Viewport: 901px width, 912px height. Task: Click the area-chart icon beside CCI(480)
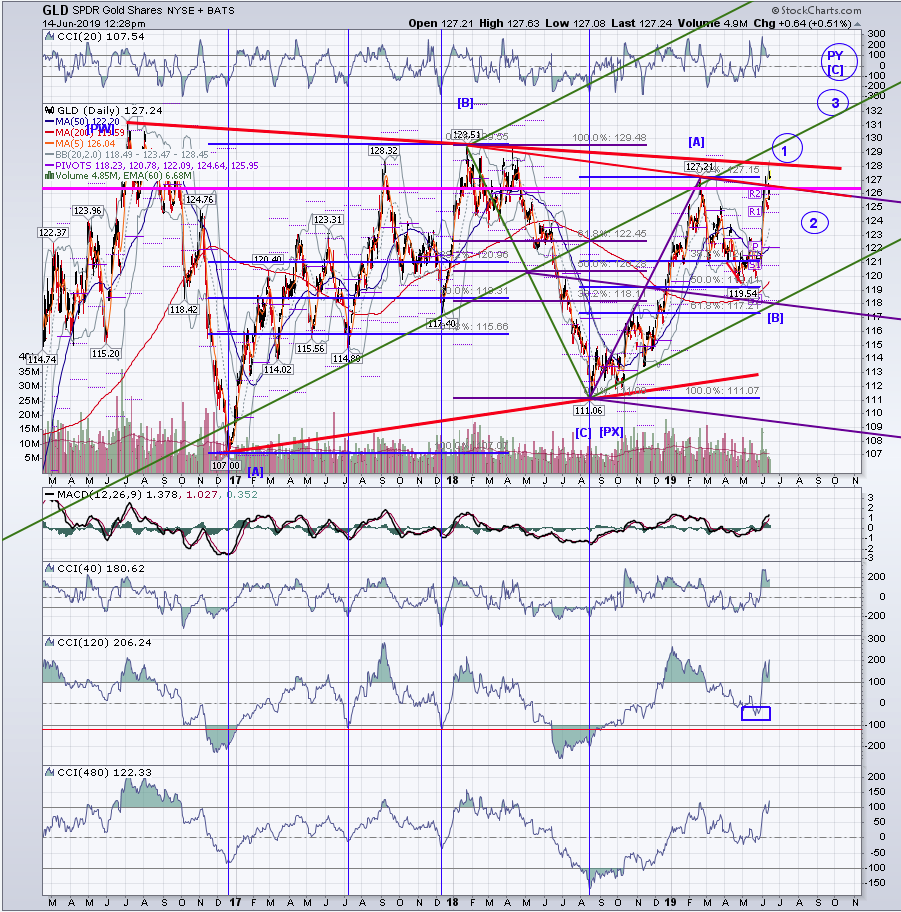[x=49, y=772]
